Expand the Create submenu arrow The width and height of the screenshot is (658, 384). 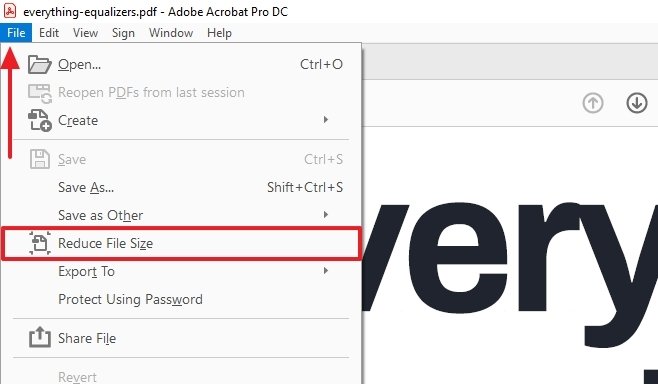click(326, 120)
